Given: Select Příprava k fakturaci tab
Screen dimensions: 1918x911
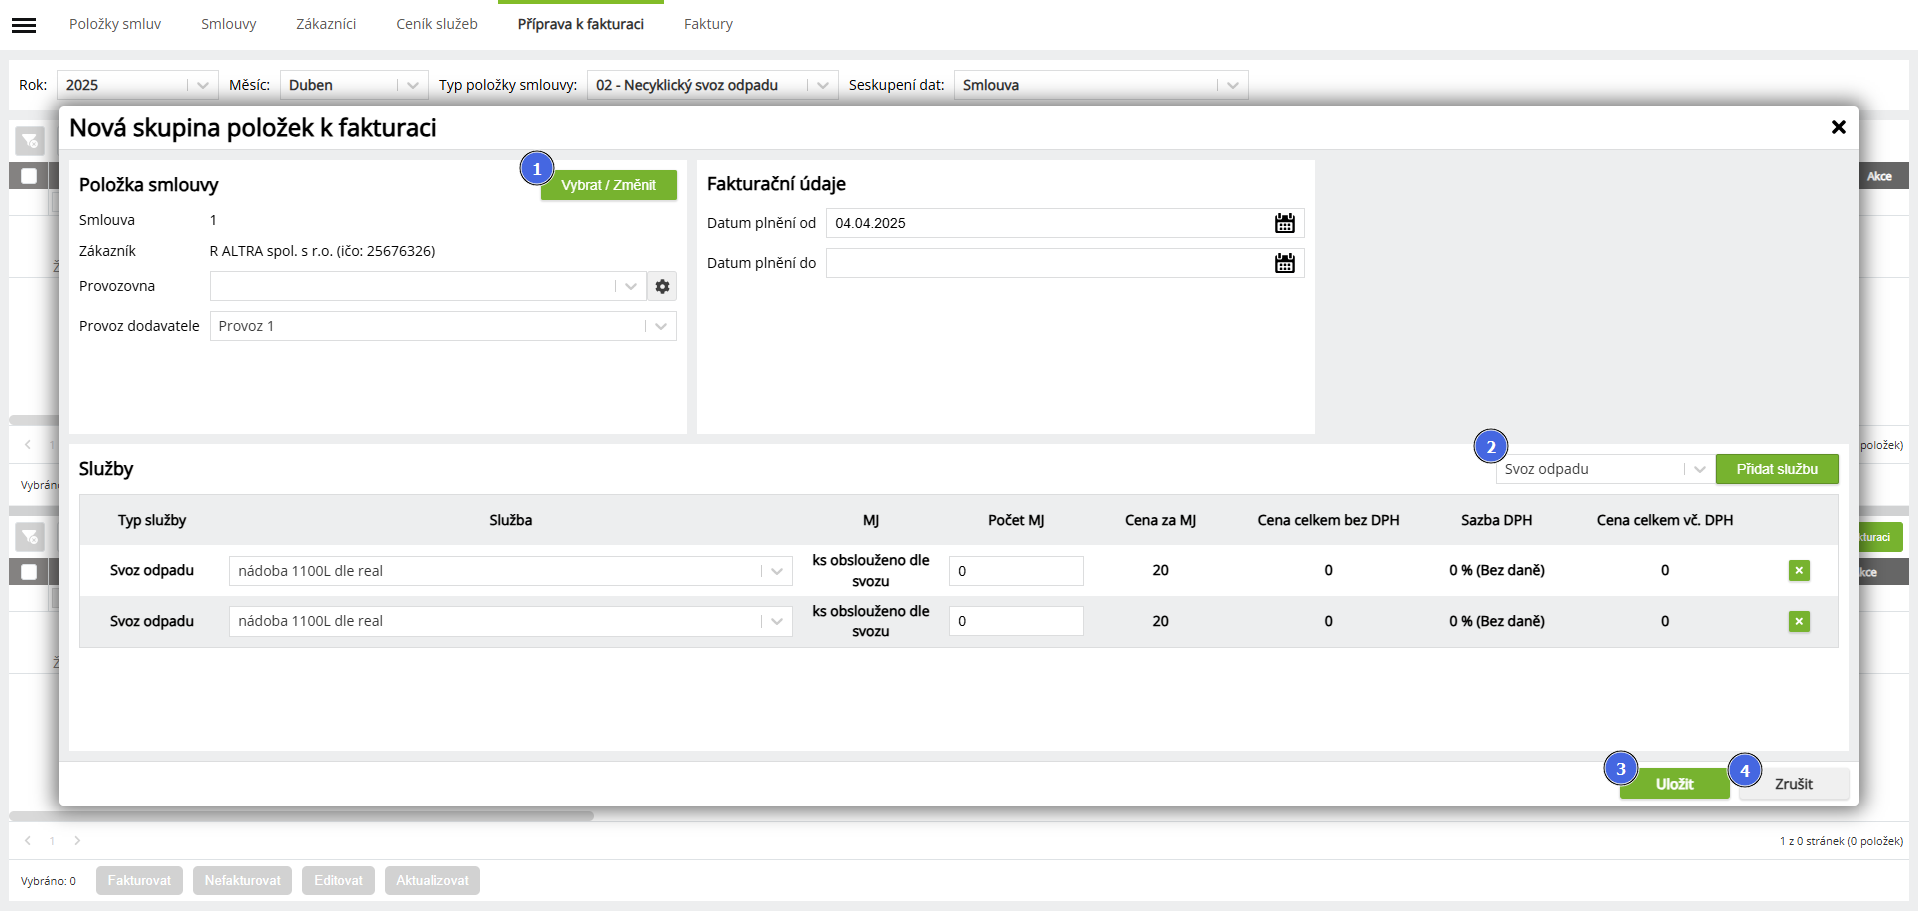Looking at the screenshot, I should point(581,24).
